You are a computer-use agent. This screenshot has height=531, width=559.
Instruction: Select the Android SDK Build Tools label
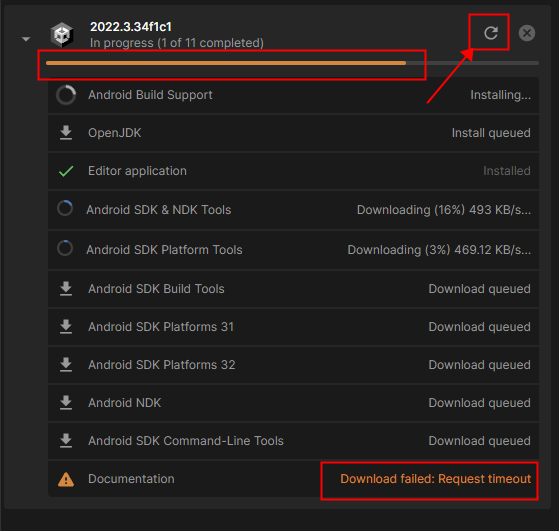pyautogui.click(x=156, y=289)
